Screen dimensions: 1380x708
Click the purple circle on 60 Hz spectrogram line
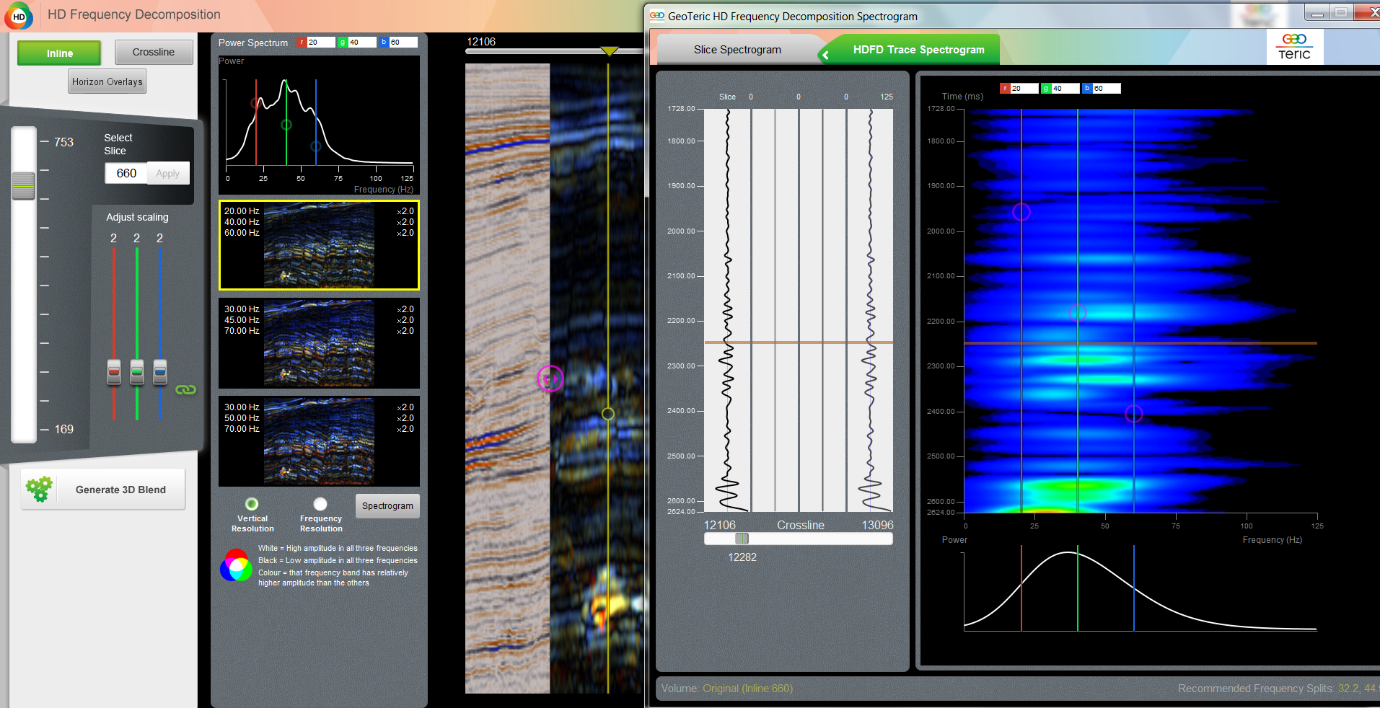(x=1133, y=413)
